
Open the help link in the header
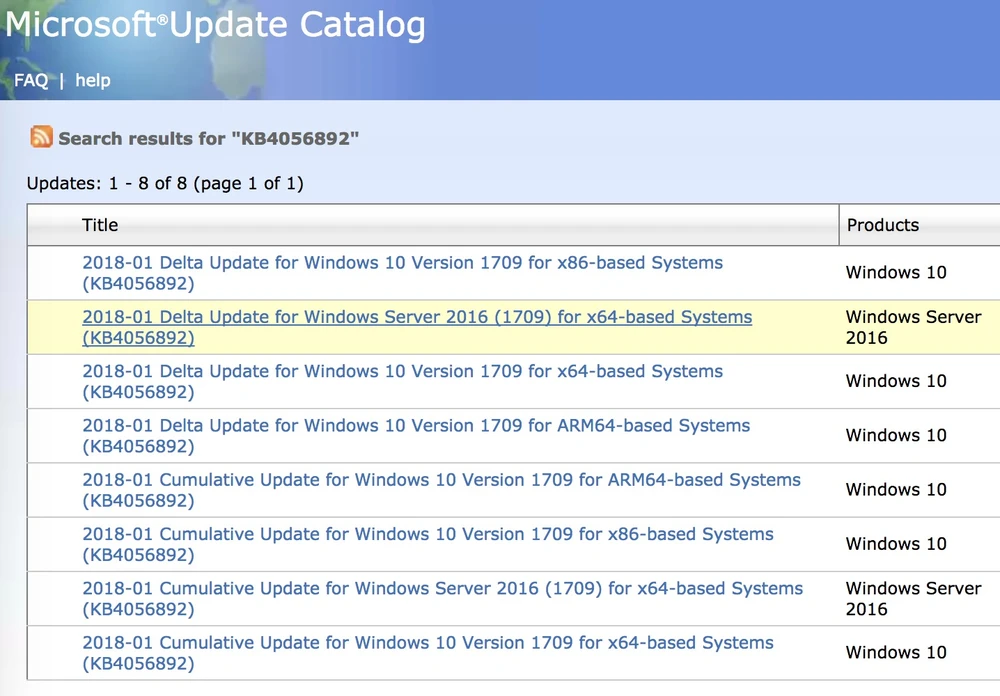click(93, 80)
